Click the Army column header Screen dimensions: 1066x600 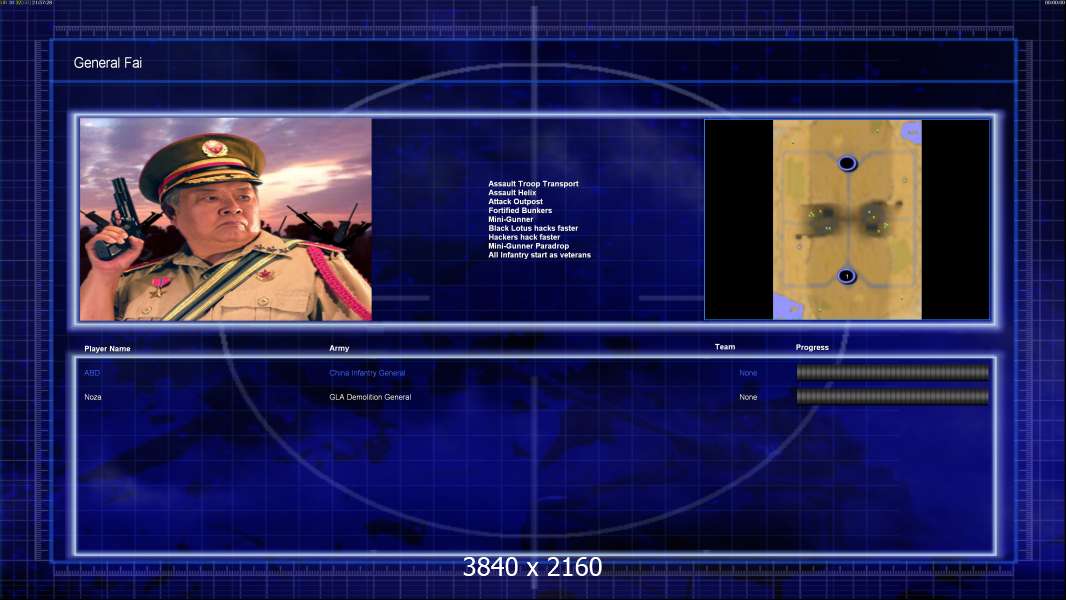pos(339,348)
